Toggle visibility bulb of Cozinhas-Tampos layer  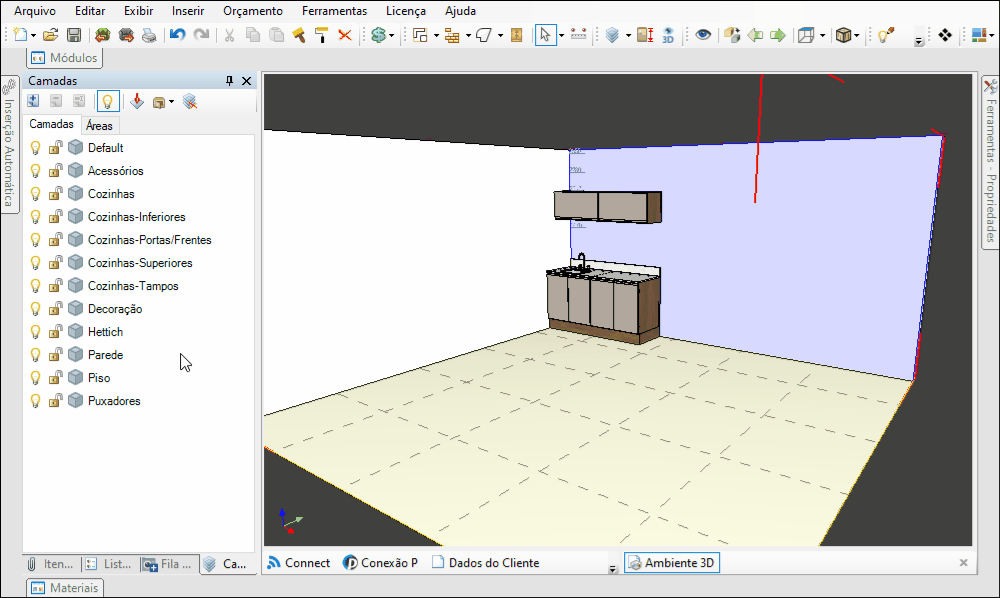click(x=36, y=286)
